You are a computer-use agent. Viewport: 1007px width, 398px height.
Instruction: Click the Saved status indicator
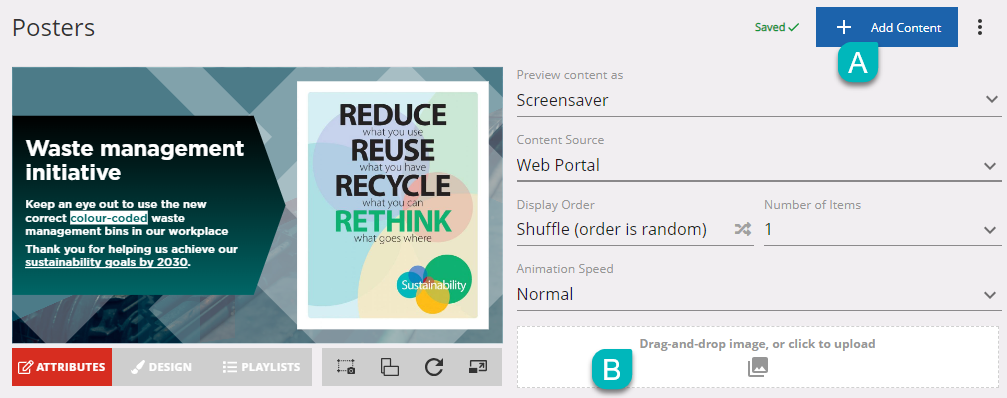tap(776, 28)
